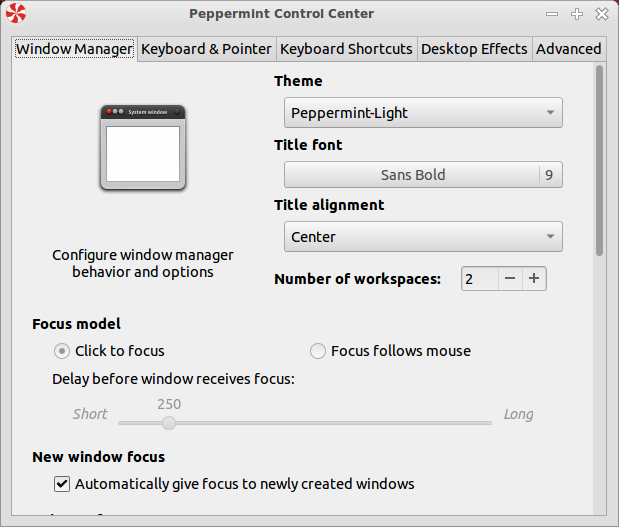Image resolution: width=619 pixels, height=527 pixels.
Task: Close the Peppermint Control Center window
Action: click(x=602, y=14)
